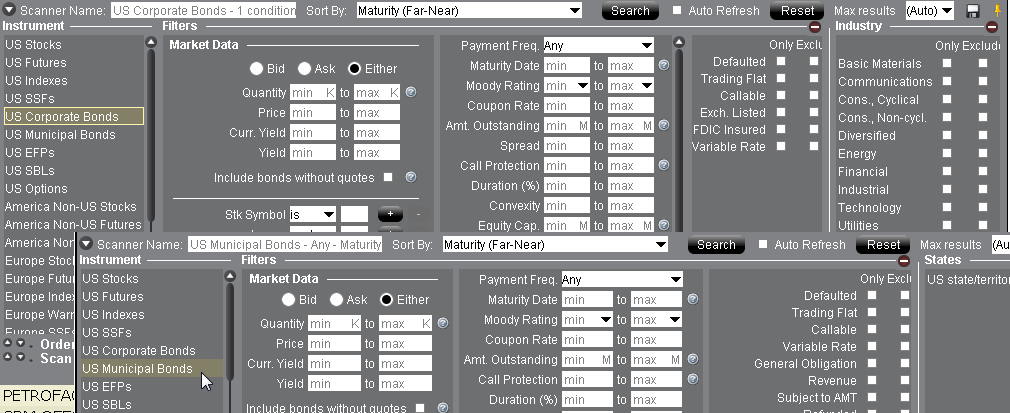Open Moody Rating min dropdown, Municipal scanner
The width and height of the screenshot is (1010, 413).
(587, 319)
